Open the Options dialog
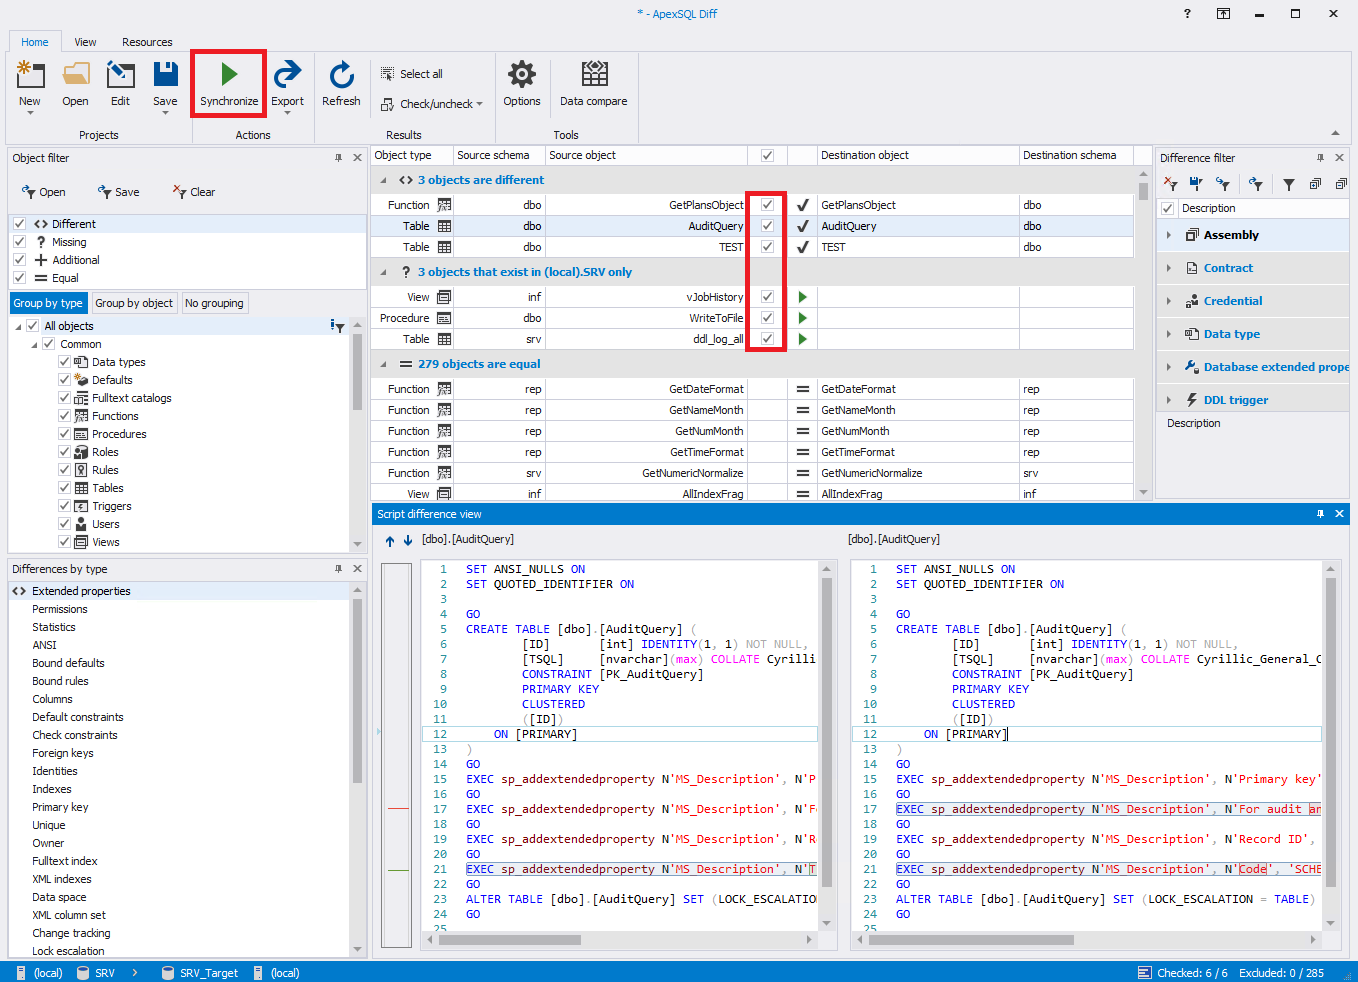Image resolution: width=1358 pixels, height=982 pixels. point(522,84)
